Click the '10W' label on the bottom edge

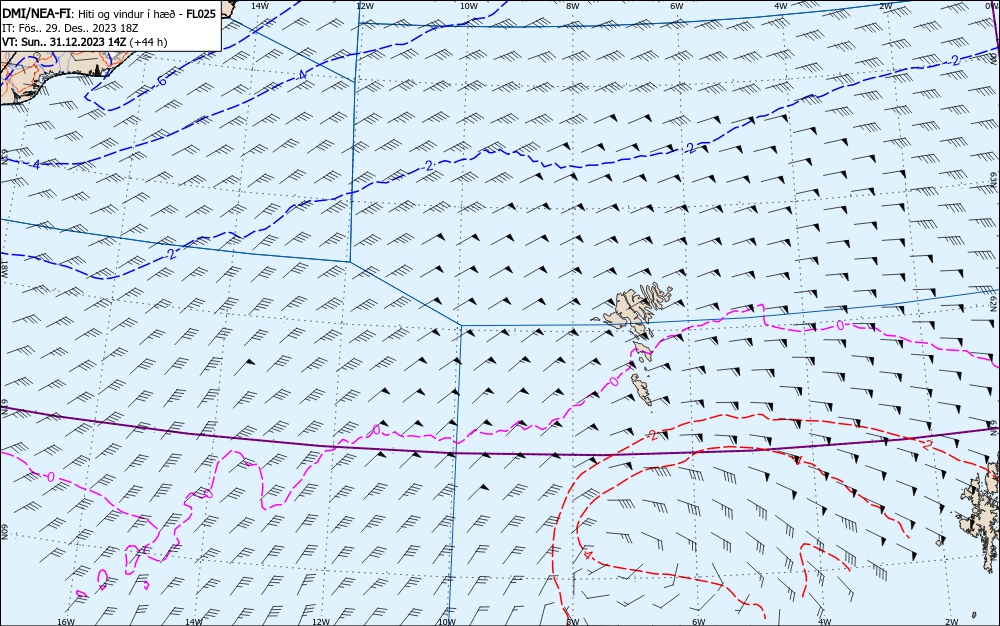[x=447, y=622]
